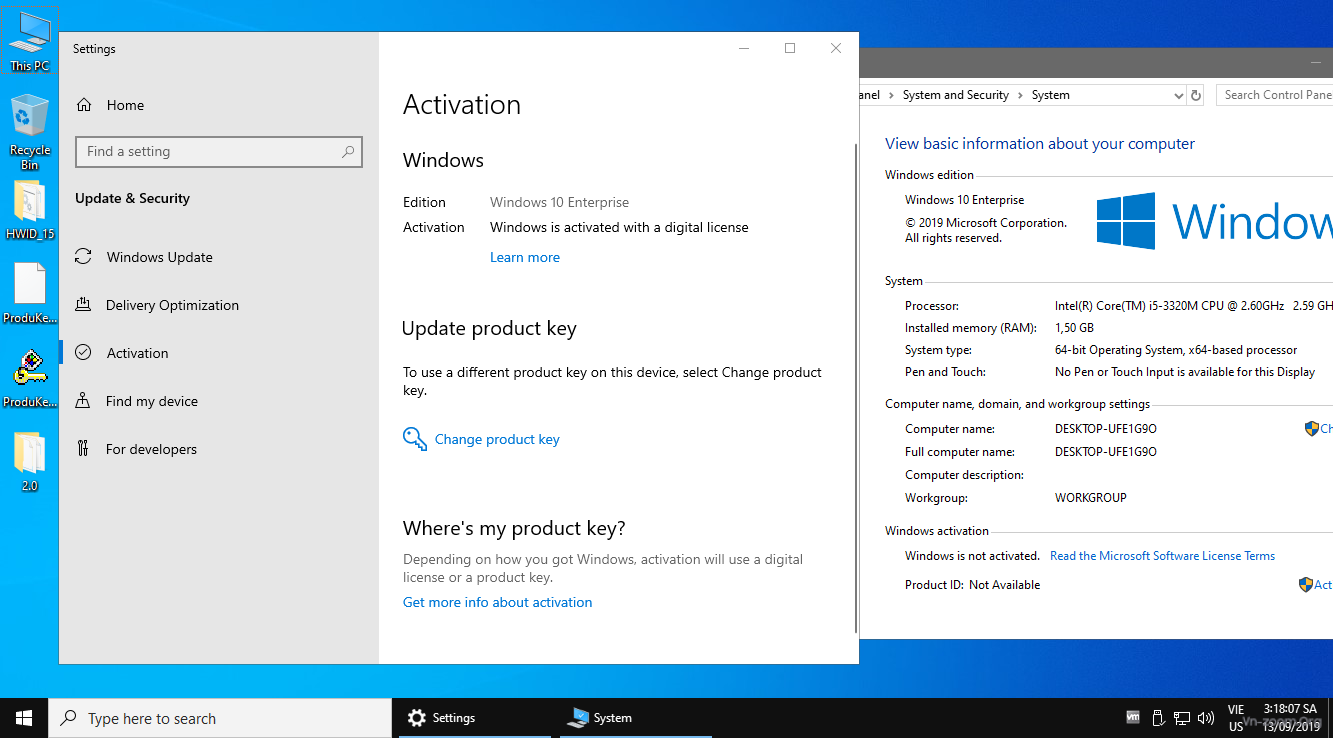
Task: Click the 'Update & Security' sidebar heading
Action: [132, 198]
